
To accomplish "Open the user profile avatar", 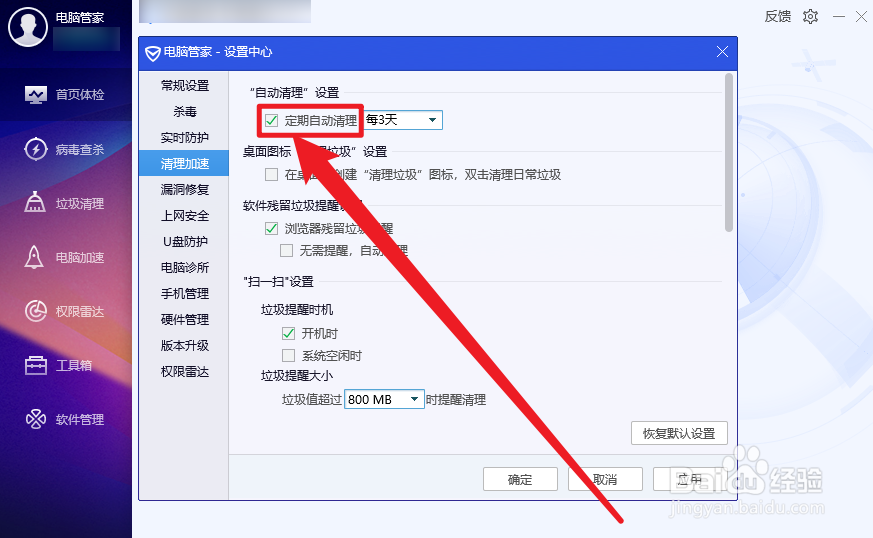I will [28, 27].
